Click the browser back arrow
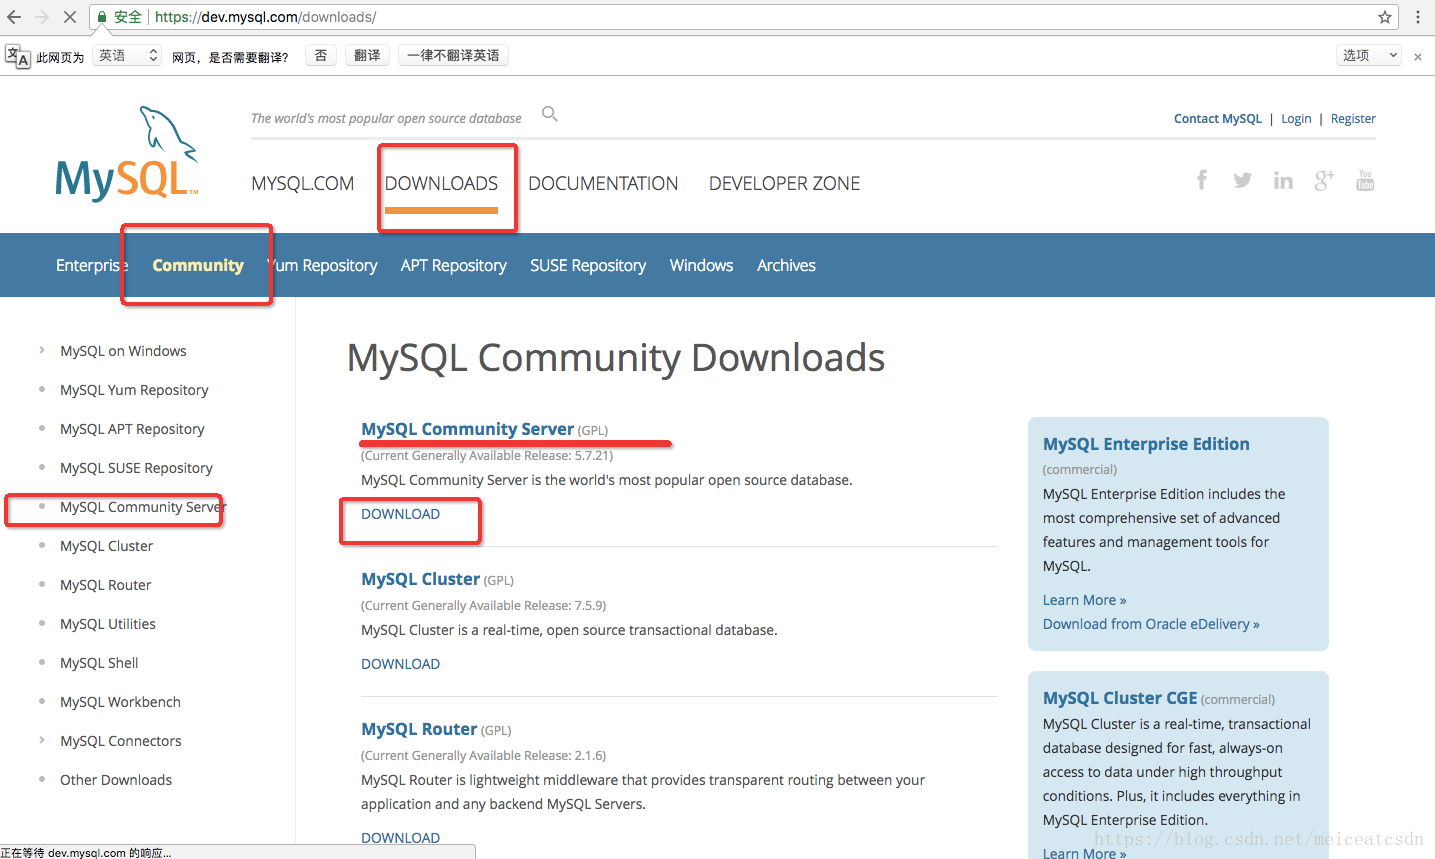 point(14,17)
